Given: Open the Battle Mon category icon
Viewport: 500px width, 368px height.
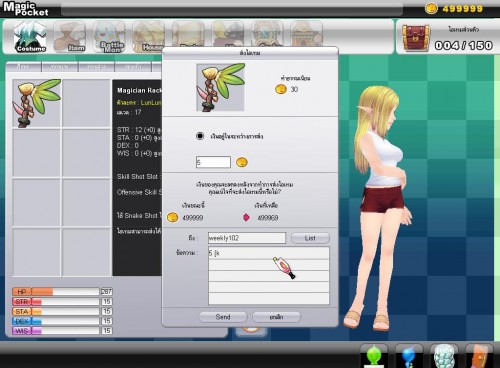Looking at the screenshot, I should pyautogui.click(x=109, y=37).
